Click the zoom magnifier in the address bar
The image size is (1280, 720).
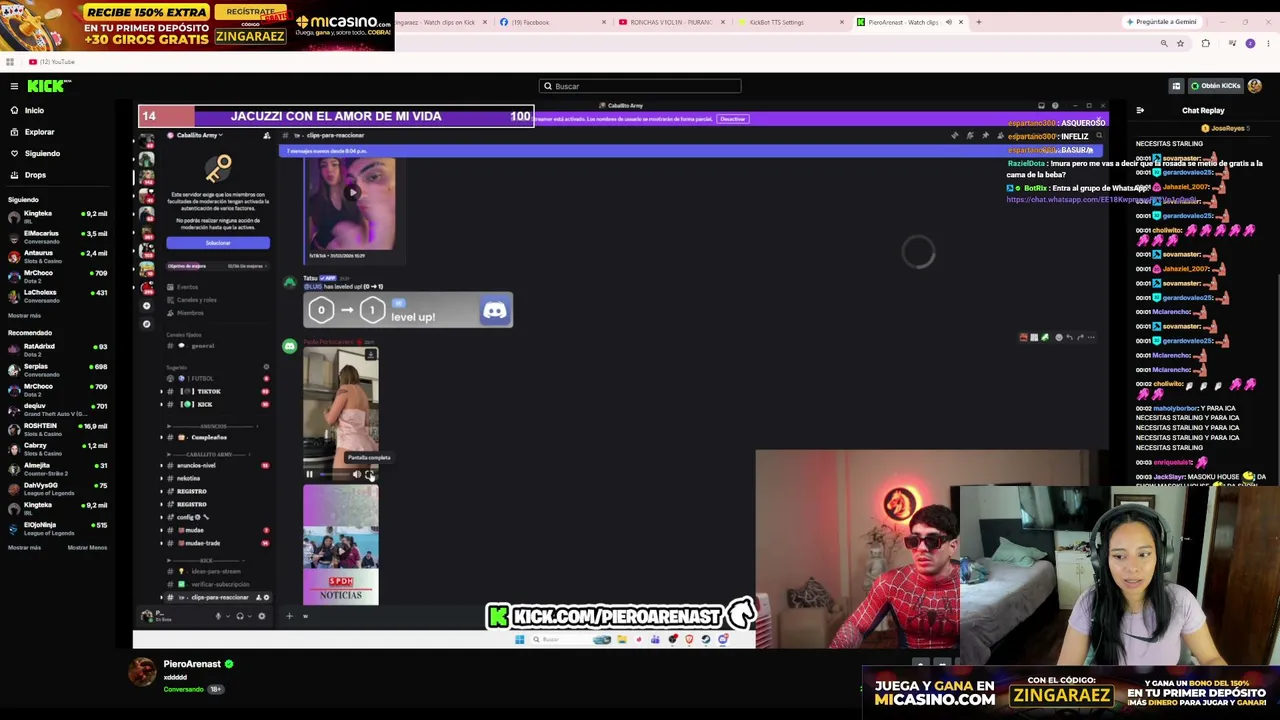pos(1164,43)
